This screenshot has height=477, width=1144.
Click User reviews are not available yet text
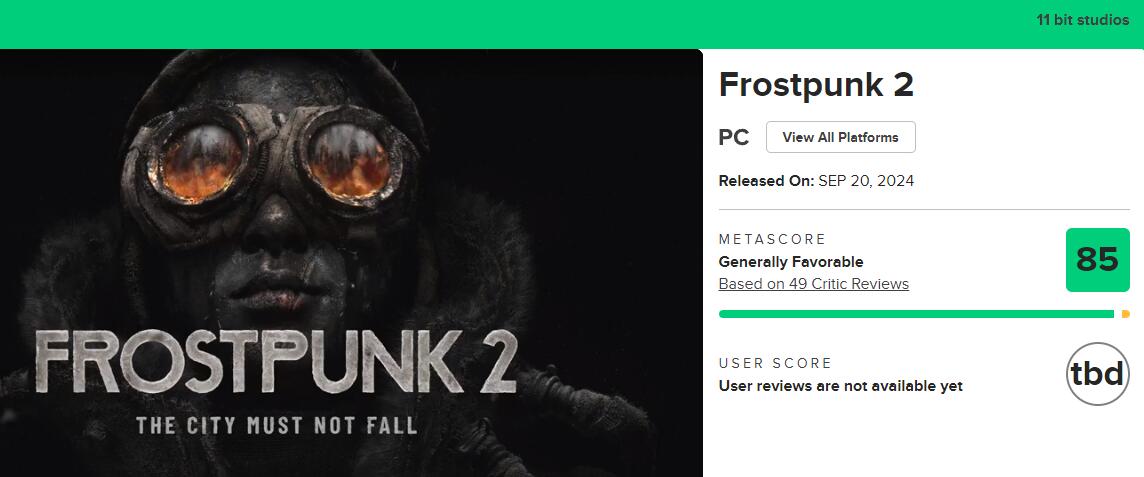tap(840, 386)
